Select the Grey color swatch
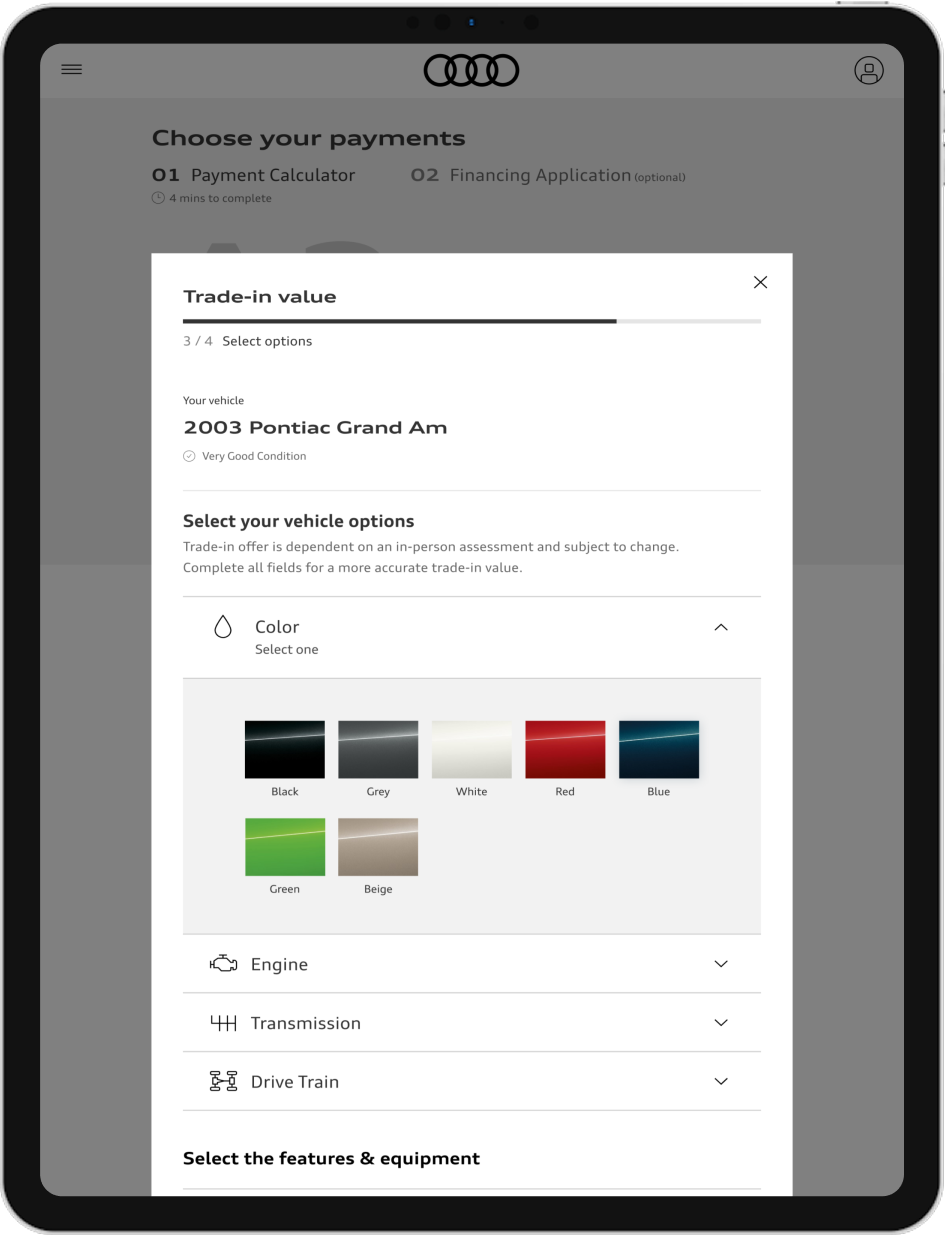Image resolution: width=946 pixels, height=1235 pixels. click(378, 749)
